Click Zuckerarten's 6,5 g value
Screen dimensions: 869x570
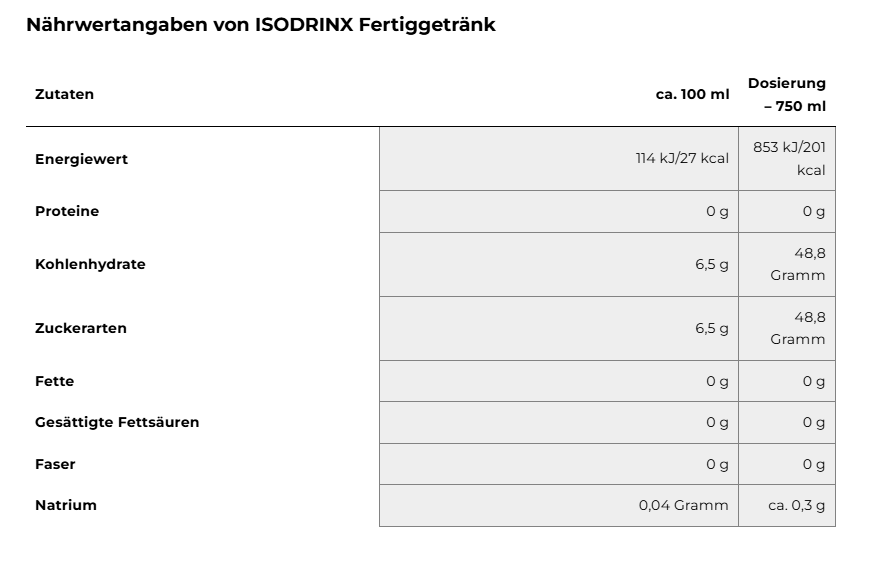tap(712, 328)
